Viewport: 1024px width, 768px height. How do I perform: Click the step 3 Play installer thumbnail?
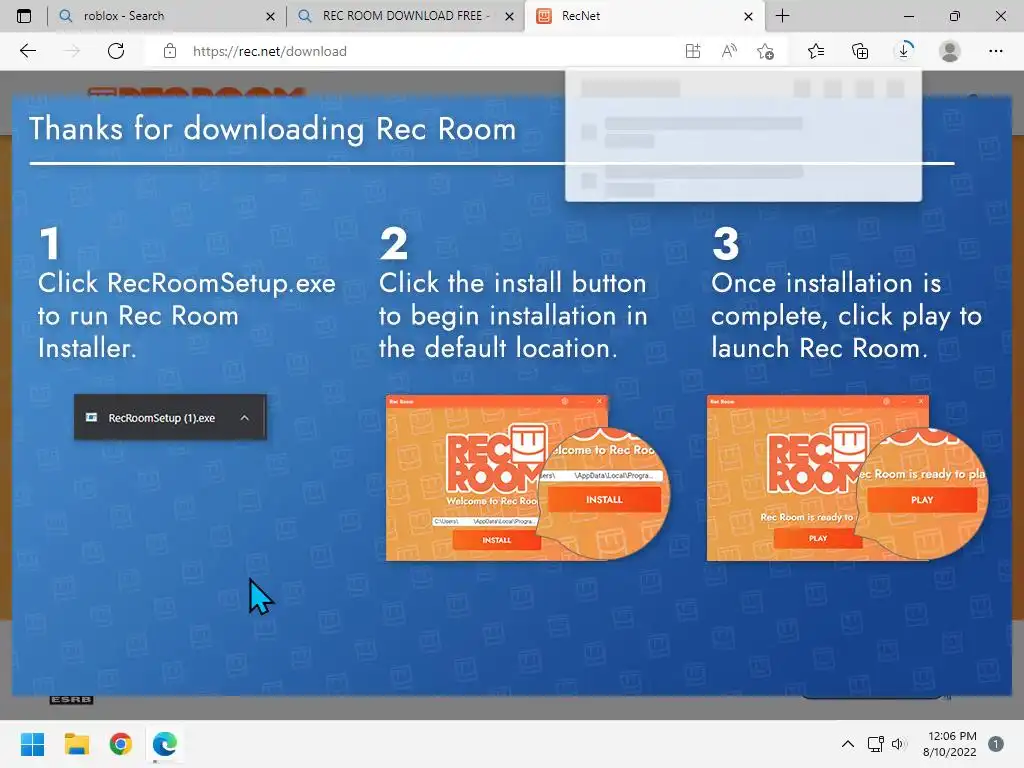click(x=847, y=478)
